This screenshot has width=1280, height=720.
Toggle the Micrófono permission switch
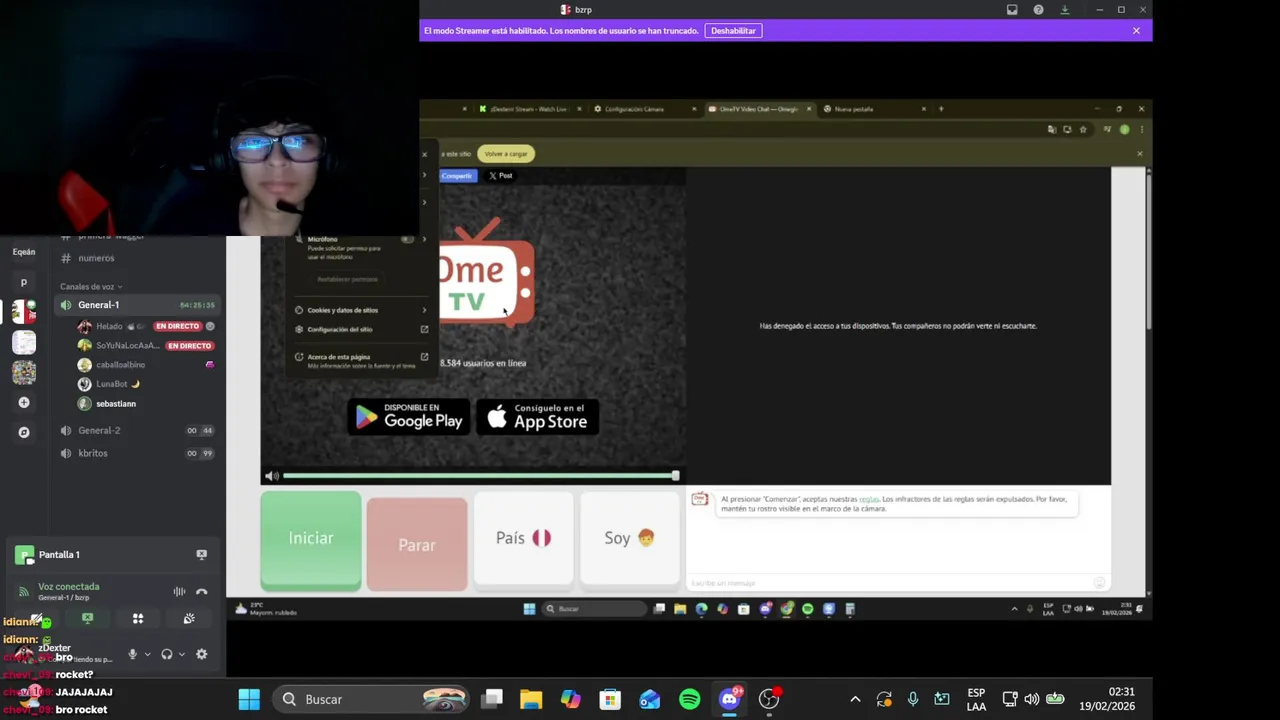407,240
